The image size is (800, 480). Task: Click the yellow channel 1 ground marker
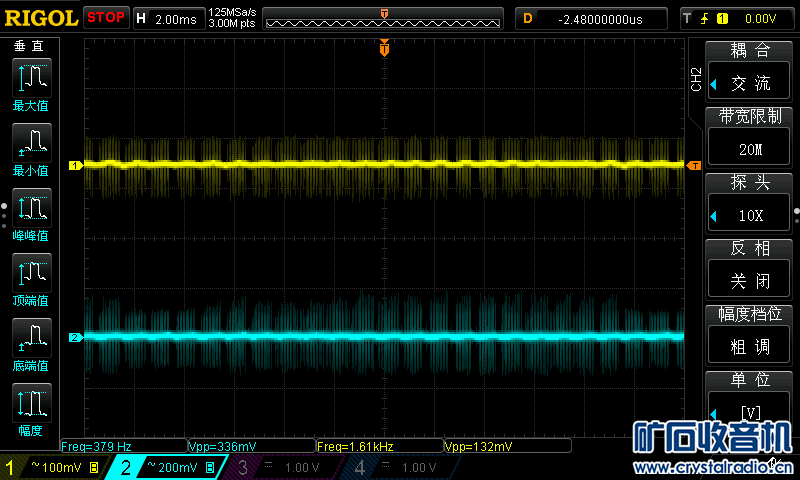pos(74,165)
